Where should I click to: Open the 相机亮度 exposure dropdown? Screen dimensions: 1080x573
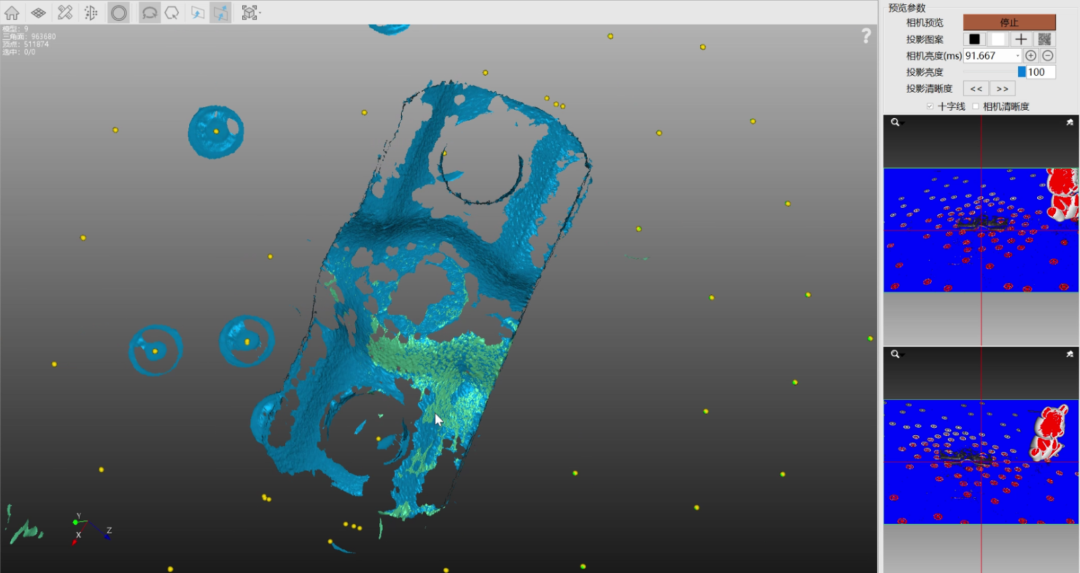(1017, 56)
